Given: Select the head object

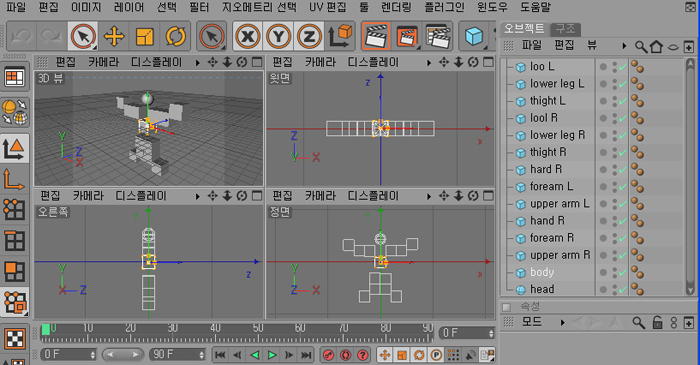Looking at the screenshot, I should tap(542, 289).
